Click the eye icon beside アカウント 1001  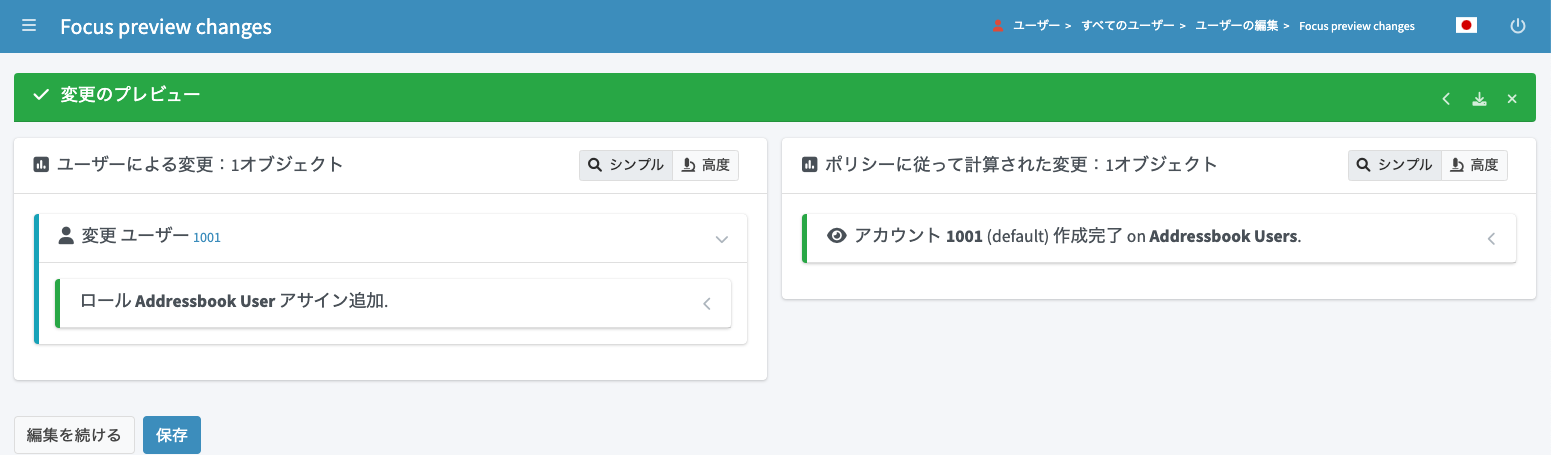pos(837,236)
